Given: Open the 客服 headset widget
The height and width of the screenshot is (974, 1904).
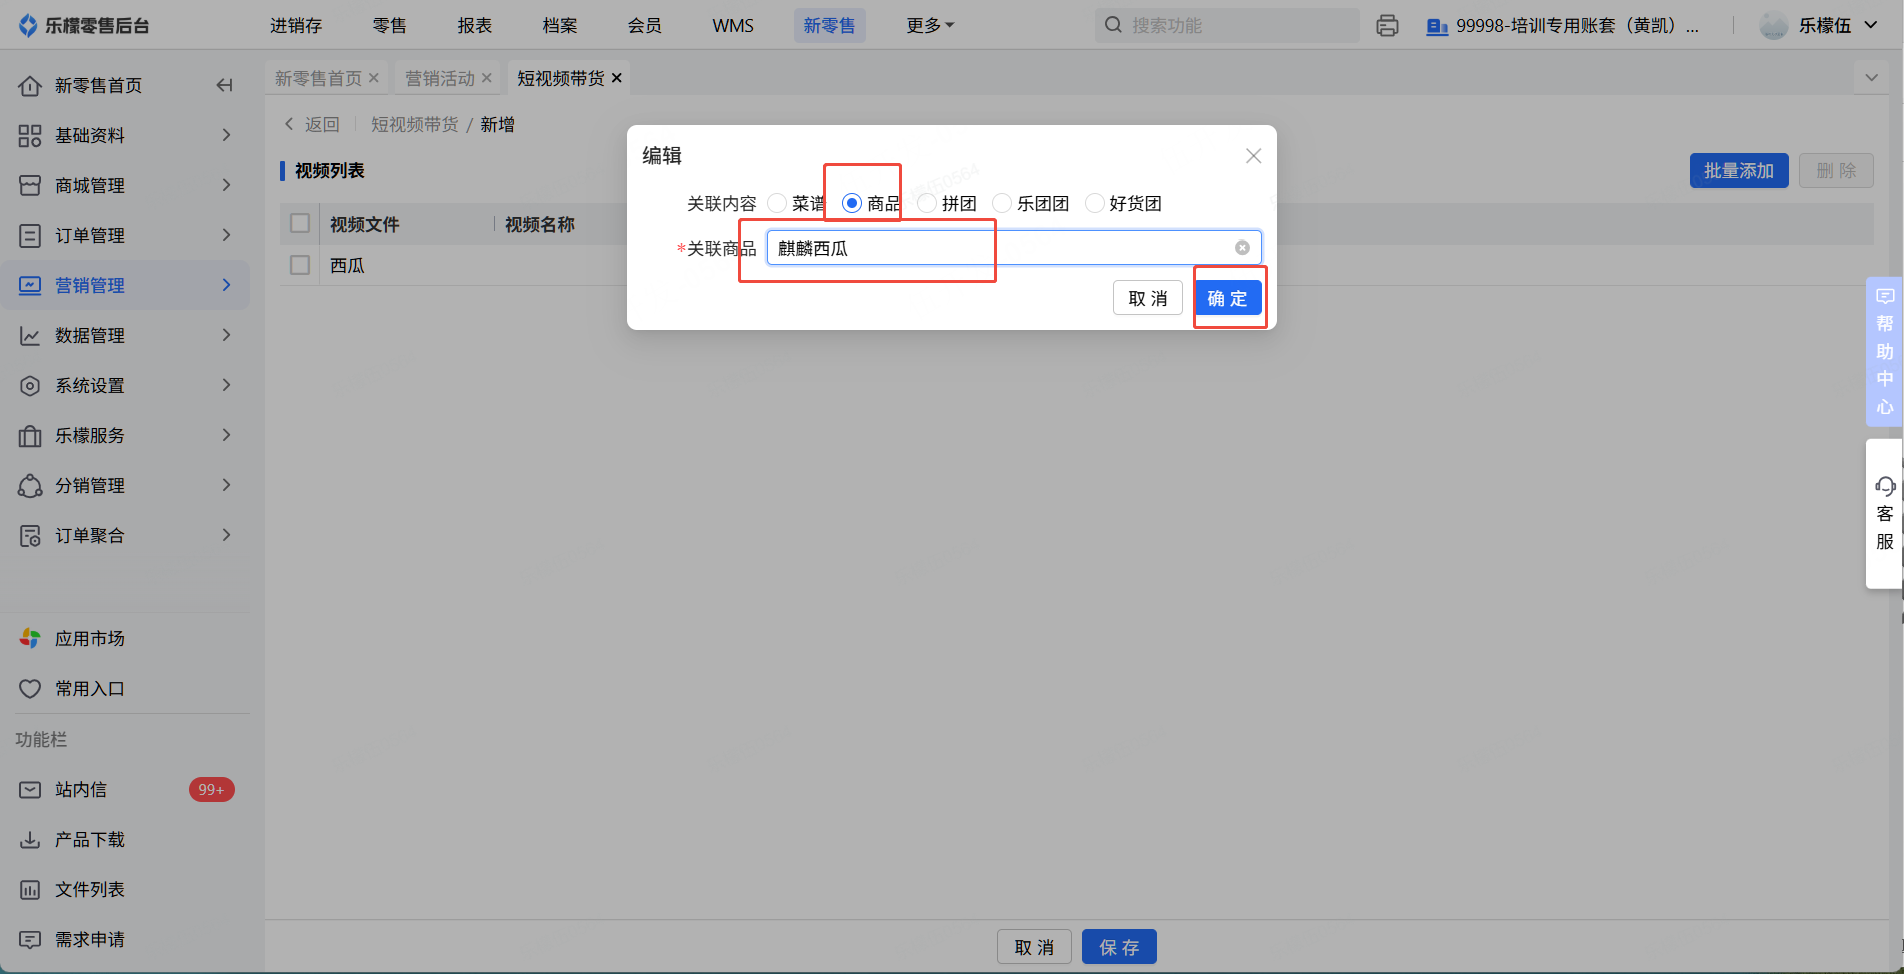Looking at the screenshot, I should click(x=1885, y=513).
